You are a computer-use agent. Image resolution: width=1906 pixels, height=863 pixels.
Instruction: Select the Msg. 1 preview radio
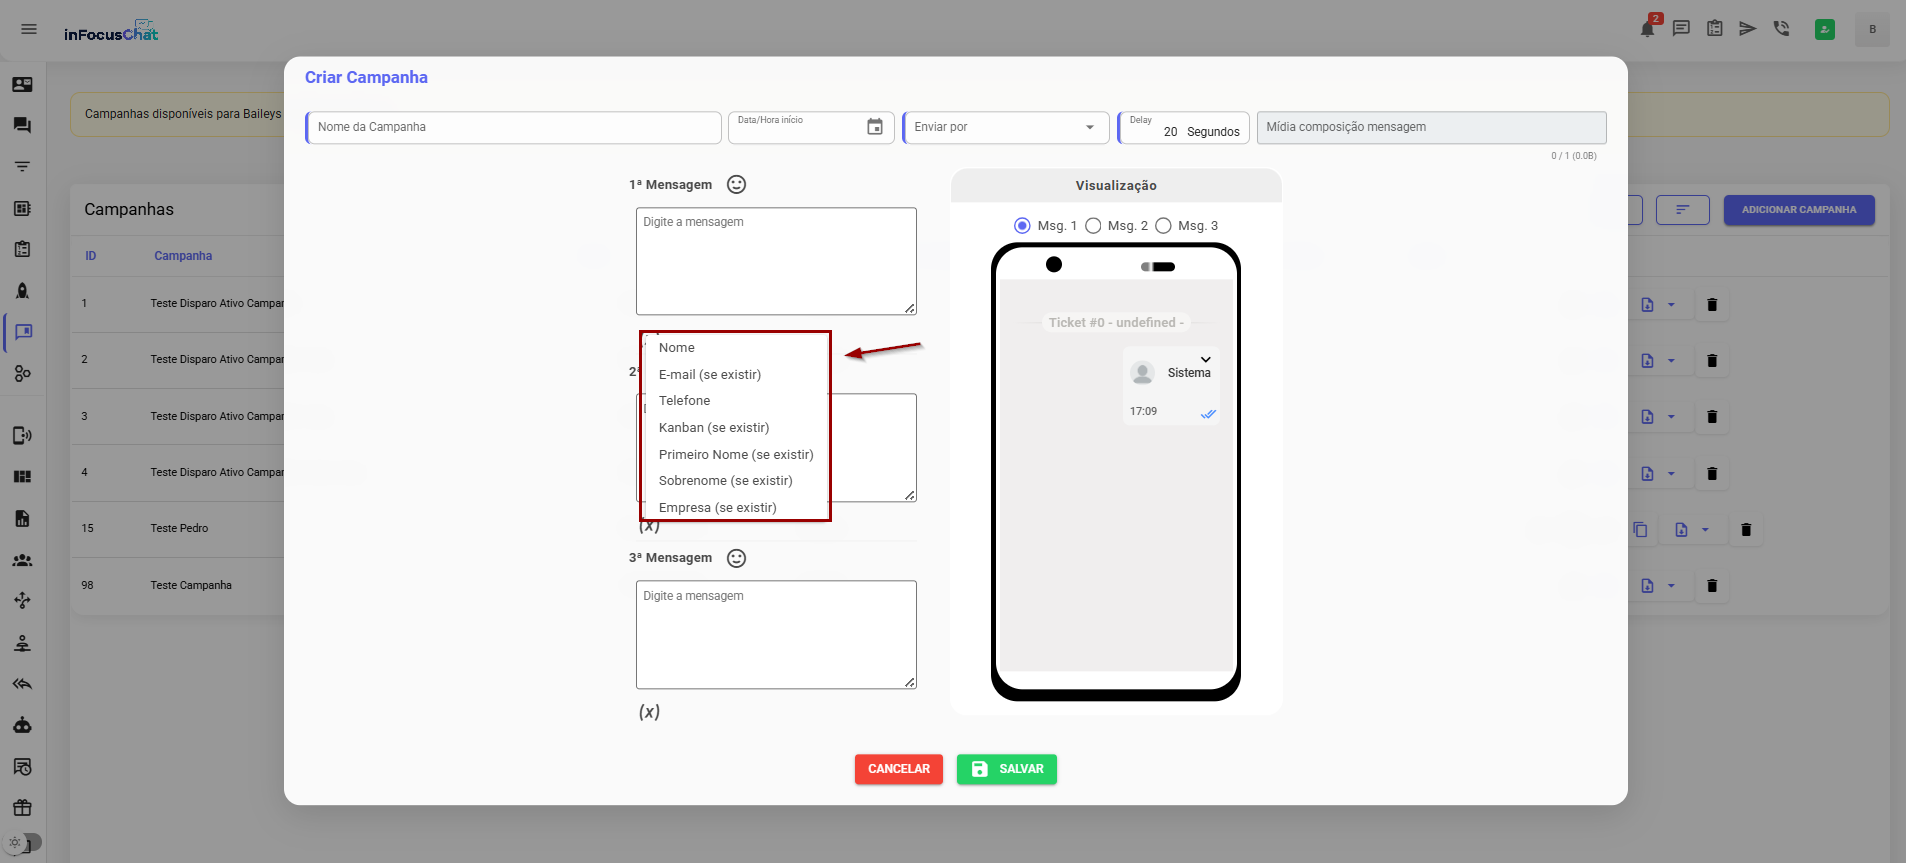click(x=1022, y=226)
